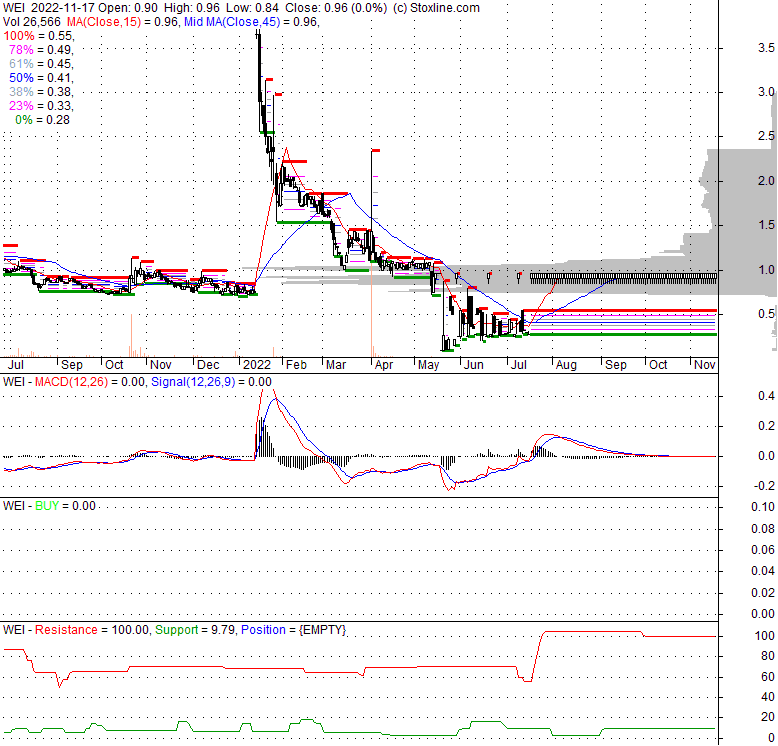Click the 0.10 BUY axis value
The width and height of the screenshot is (778, 746).
point(763,507)
